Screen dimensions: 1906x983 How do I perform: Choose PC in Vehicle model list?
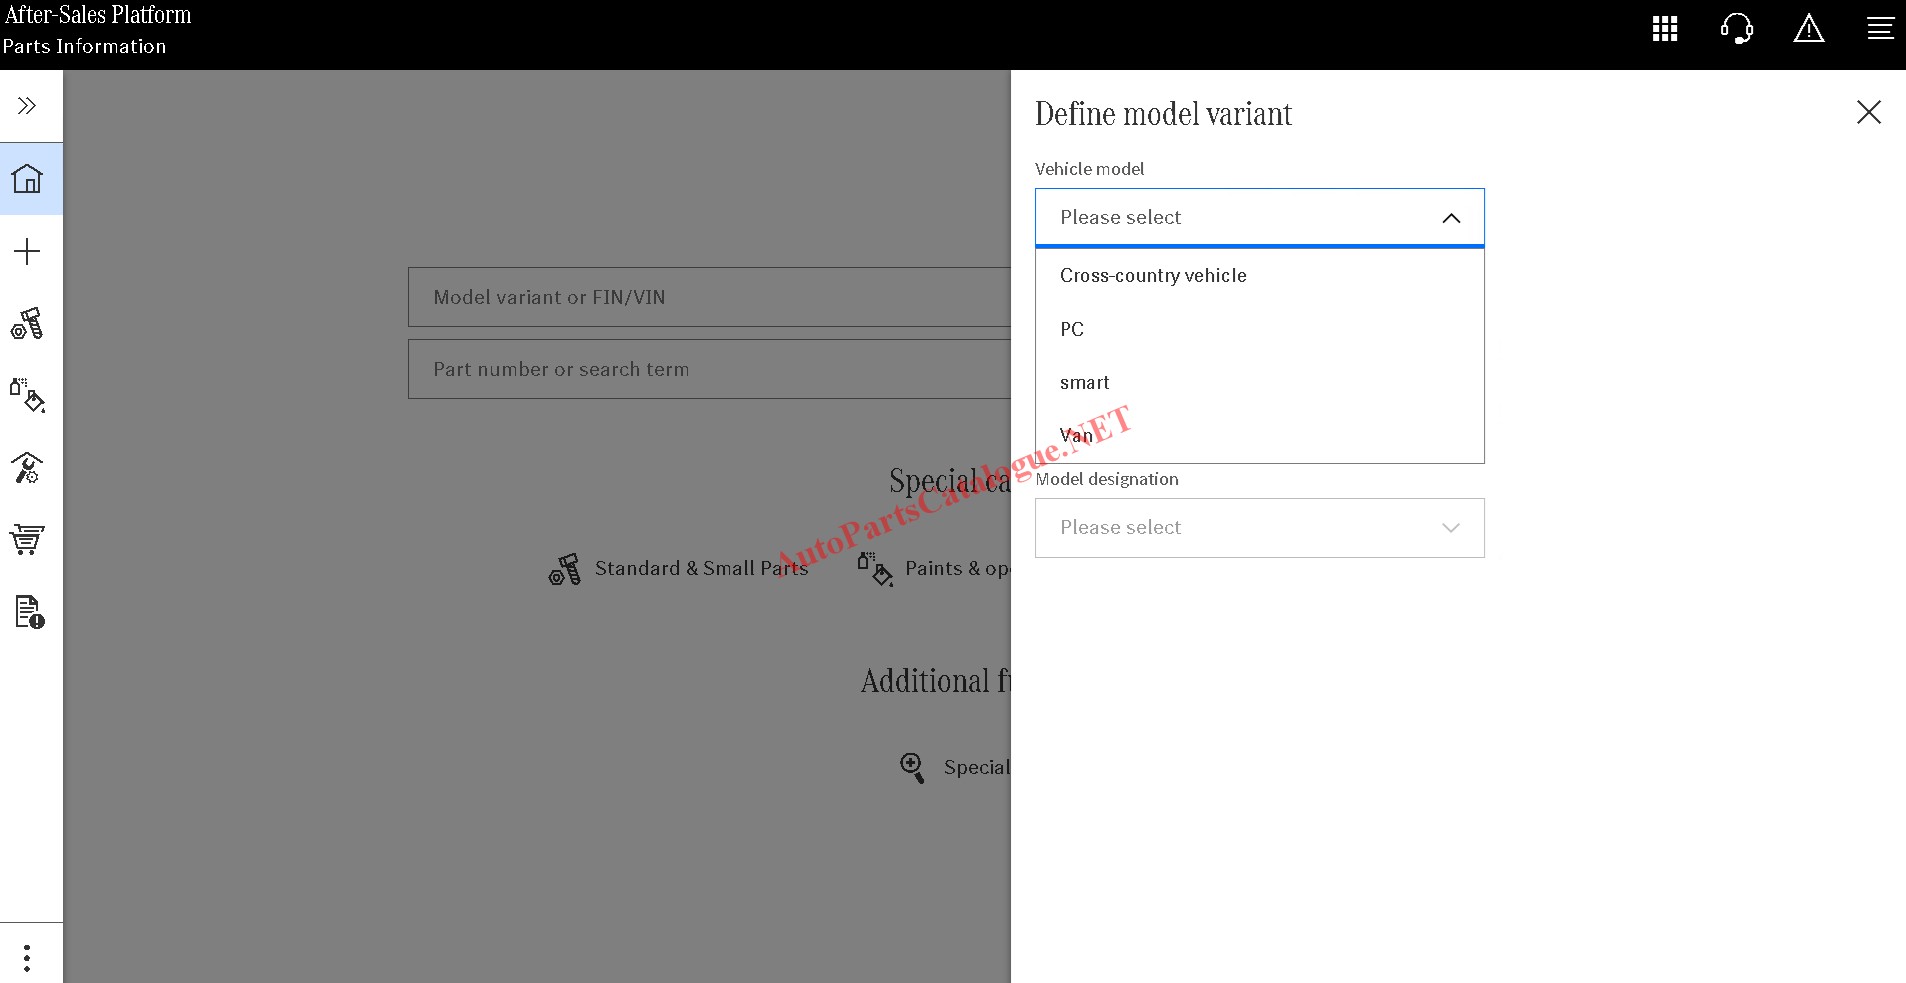click(x=1072, y=330)
